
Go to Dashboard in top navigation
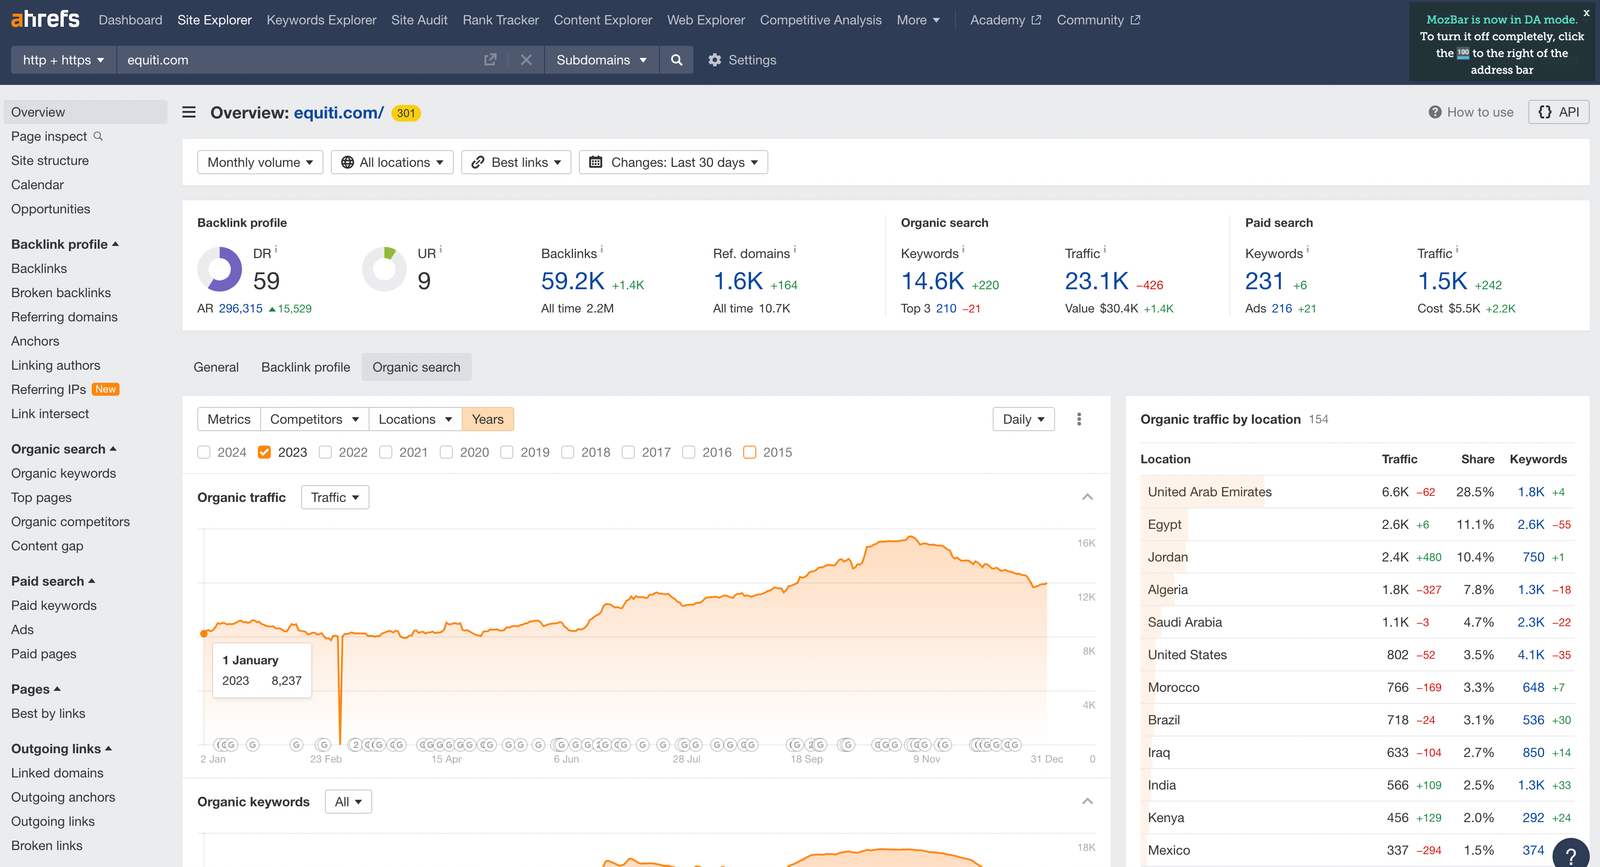point(130,20)
